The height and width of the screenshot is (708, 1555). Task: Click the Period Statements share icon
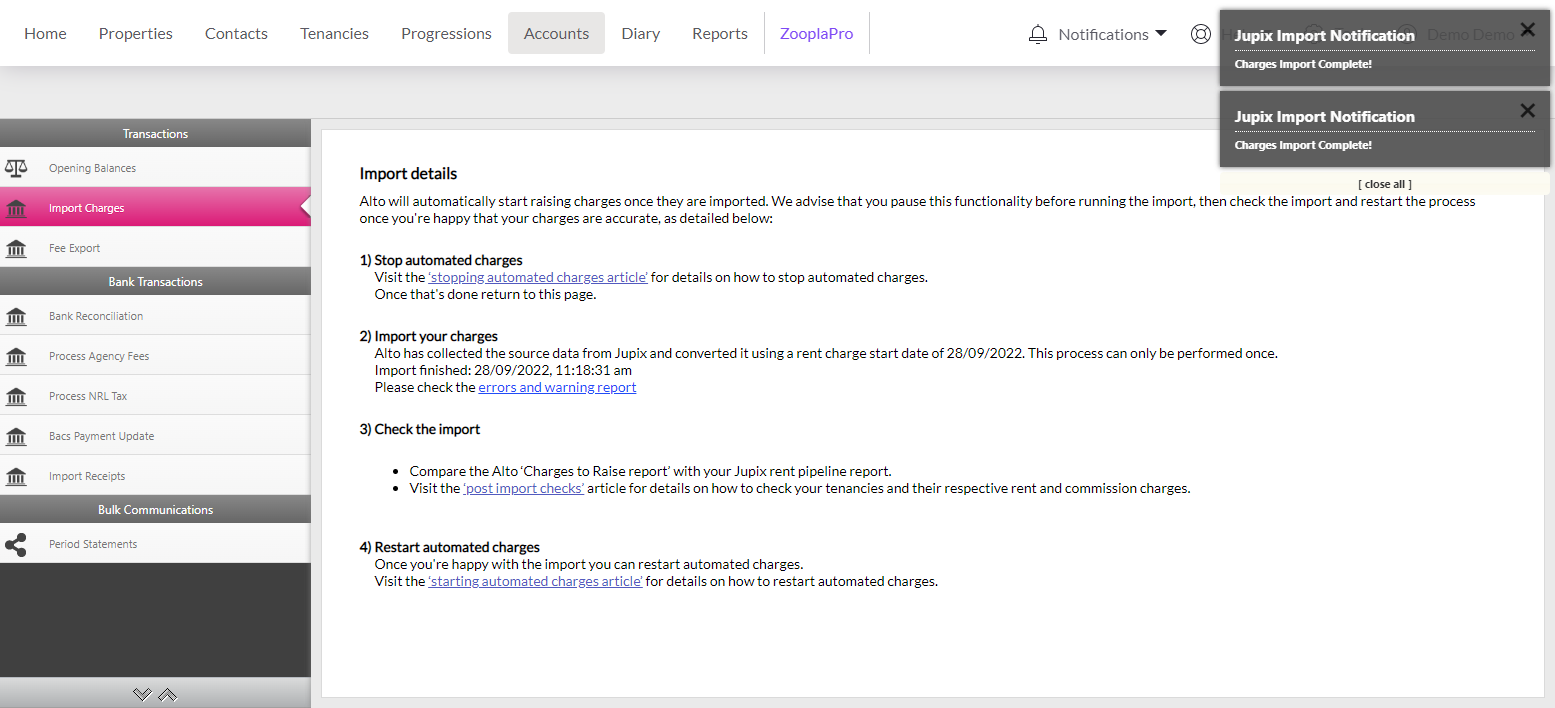pos(16,544)
